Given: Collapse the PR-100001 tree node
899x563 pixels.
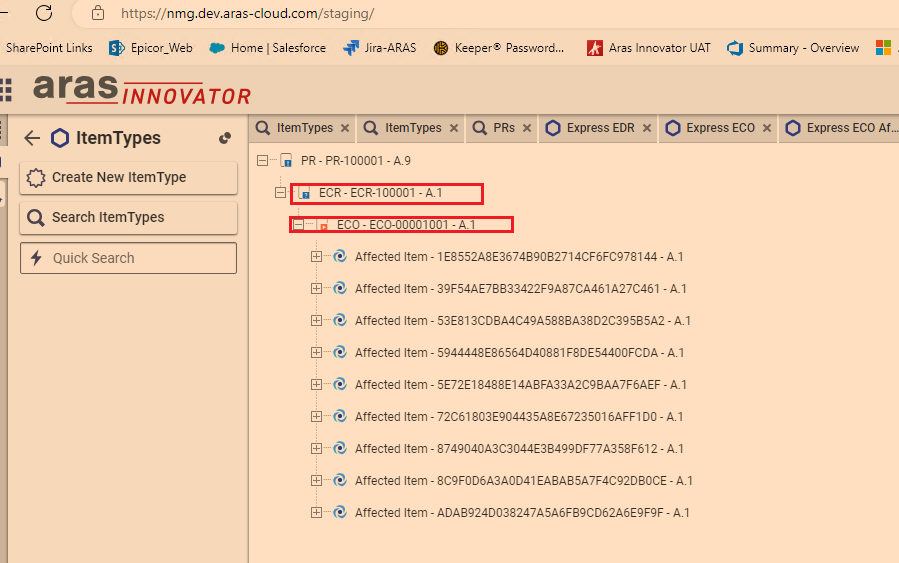Looking at the screenshot, I should click(263, 161).
